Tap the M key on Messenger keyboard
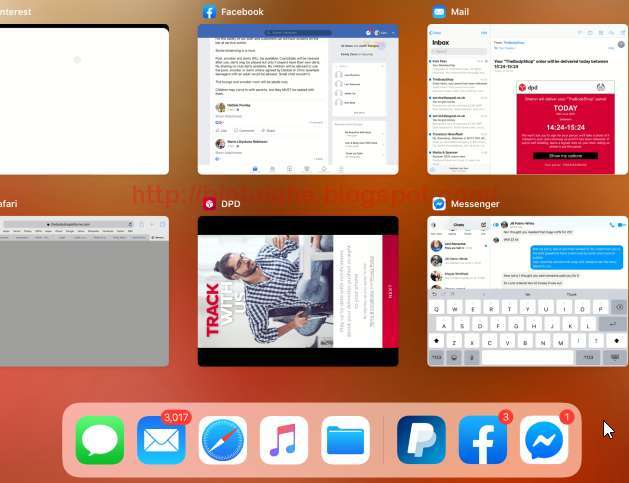 [560, 341]
